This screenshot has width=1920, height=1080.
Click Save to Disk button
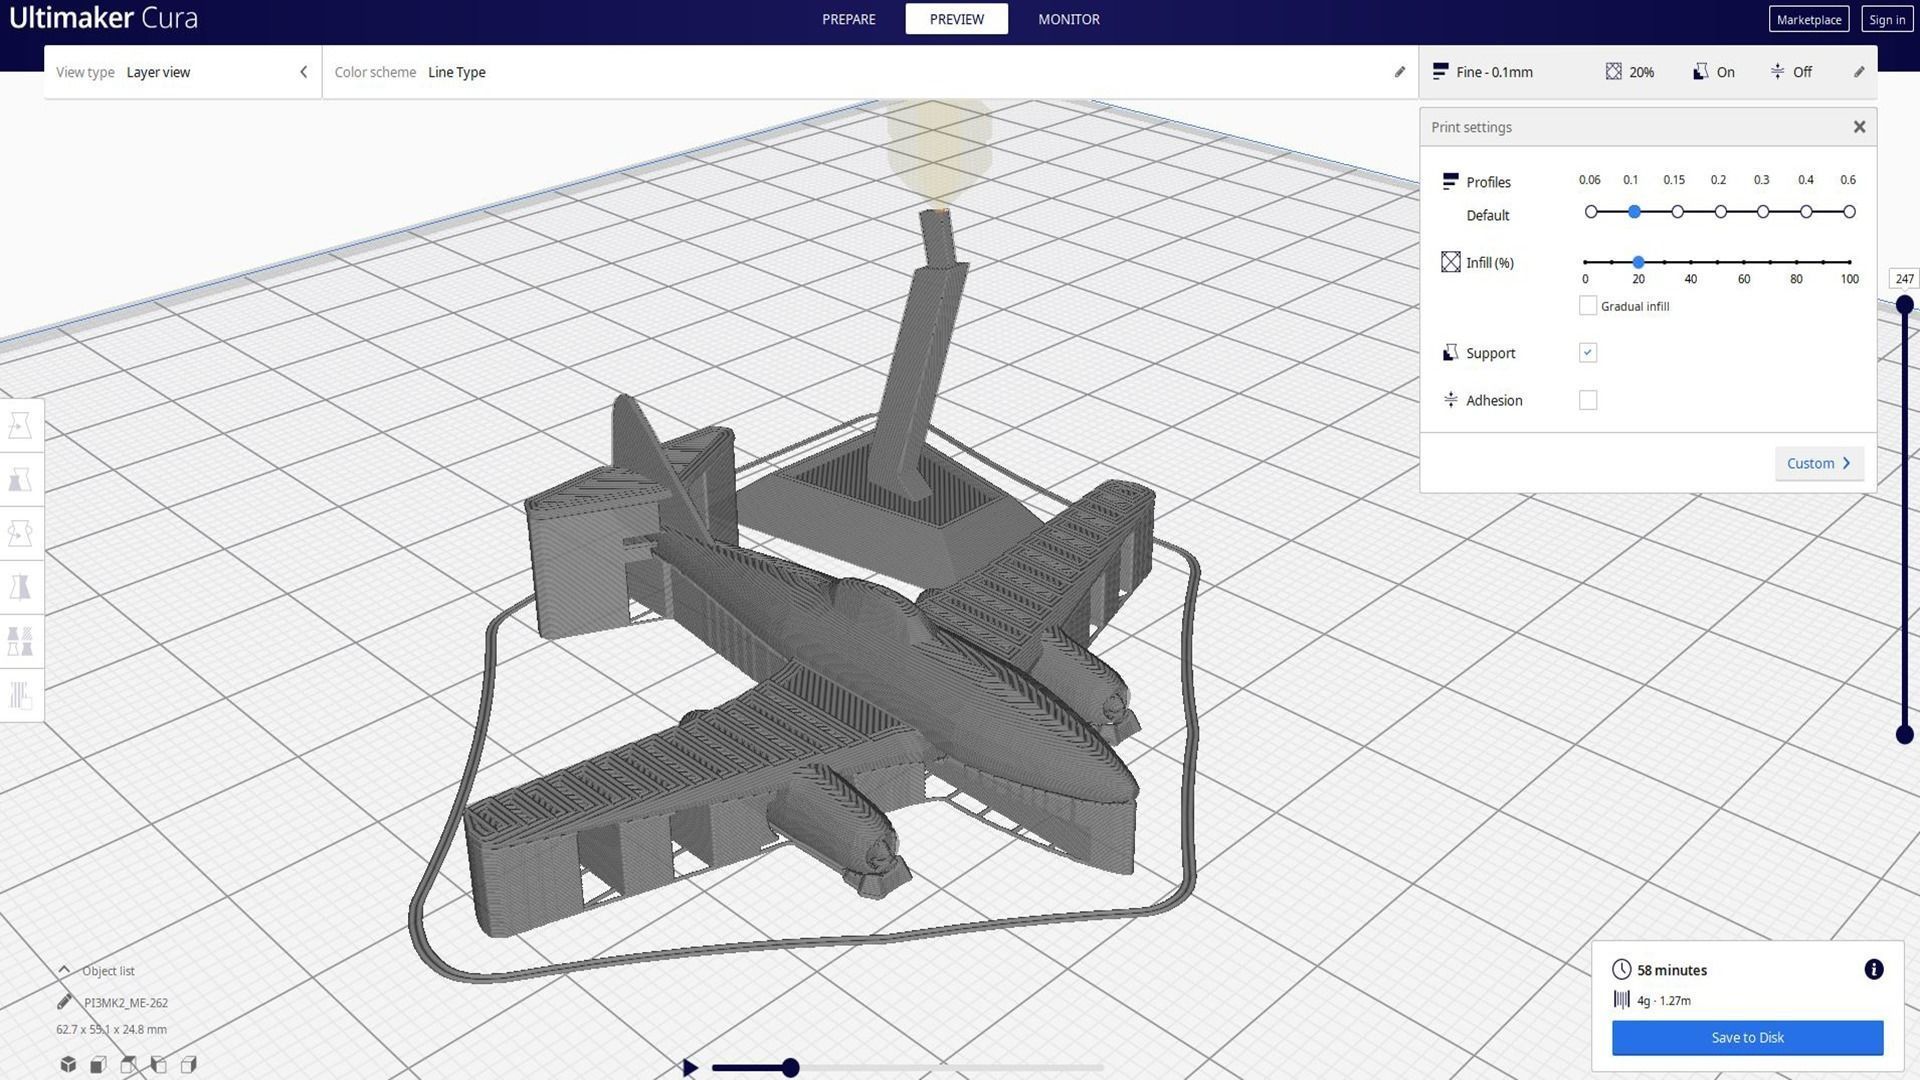(x=1747, y=1037)
